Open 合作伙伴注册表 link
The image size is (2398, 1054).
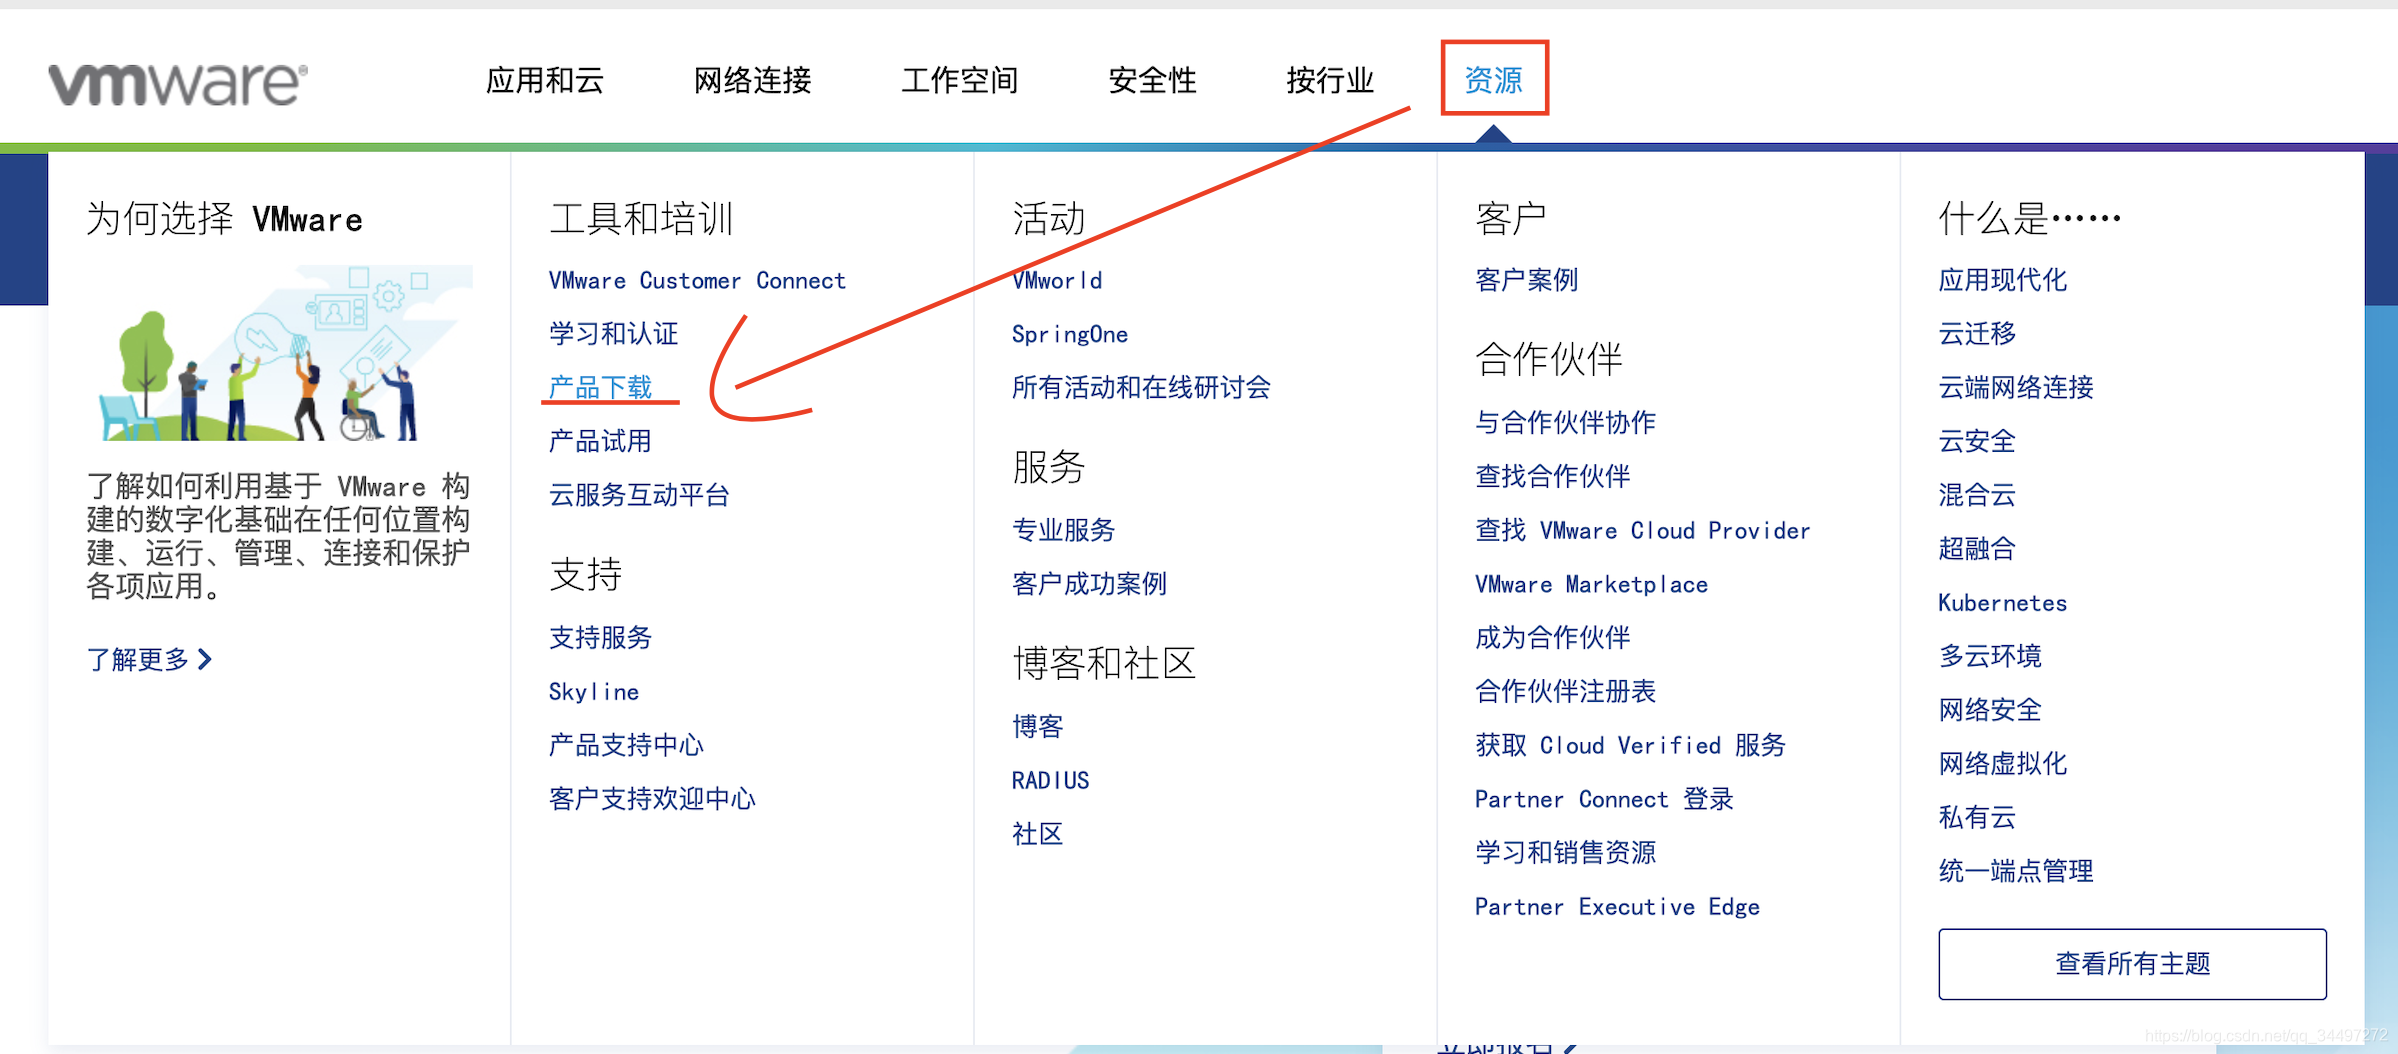click(1566, 691)
